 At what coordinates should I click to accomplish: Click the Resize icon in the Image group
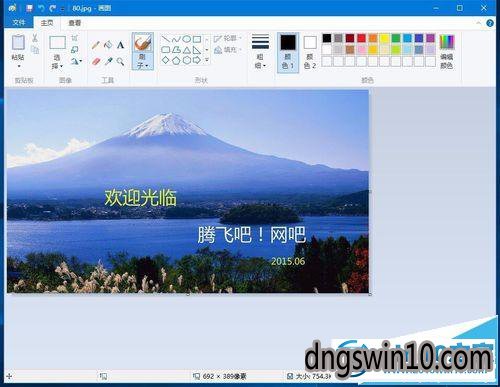[75, 49]
